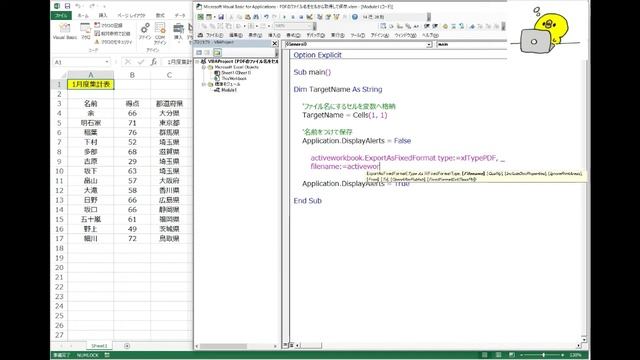Click View Code icon in Project Explorer
640x360 pixels.
[199, 52]
